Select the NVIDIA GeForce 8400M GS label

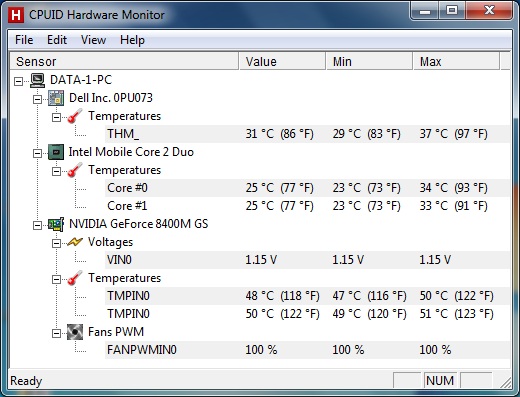pos(138,224)
